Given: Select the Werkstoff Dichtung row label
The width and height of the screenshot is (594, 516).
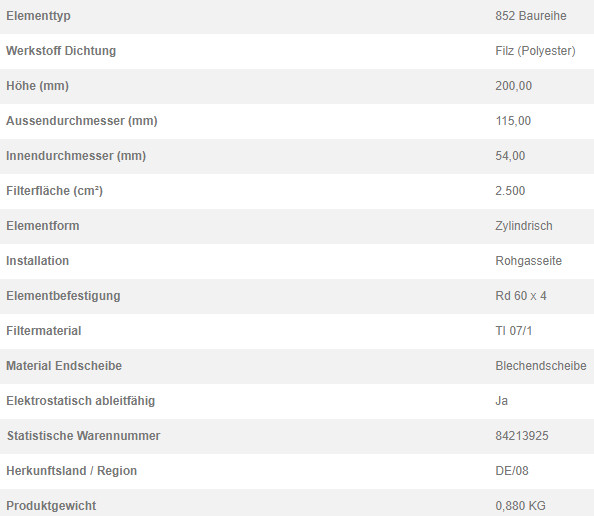Looking at the screenshot, I should 61,51.
